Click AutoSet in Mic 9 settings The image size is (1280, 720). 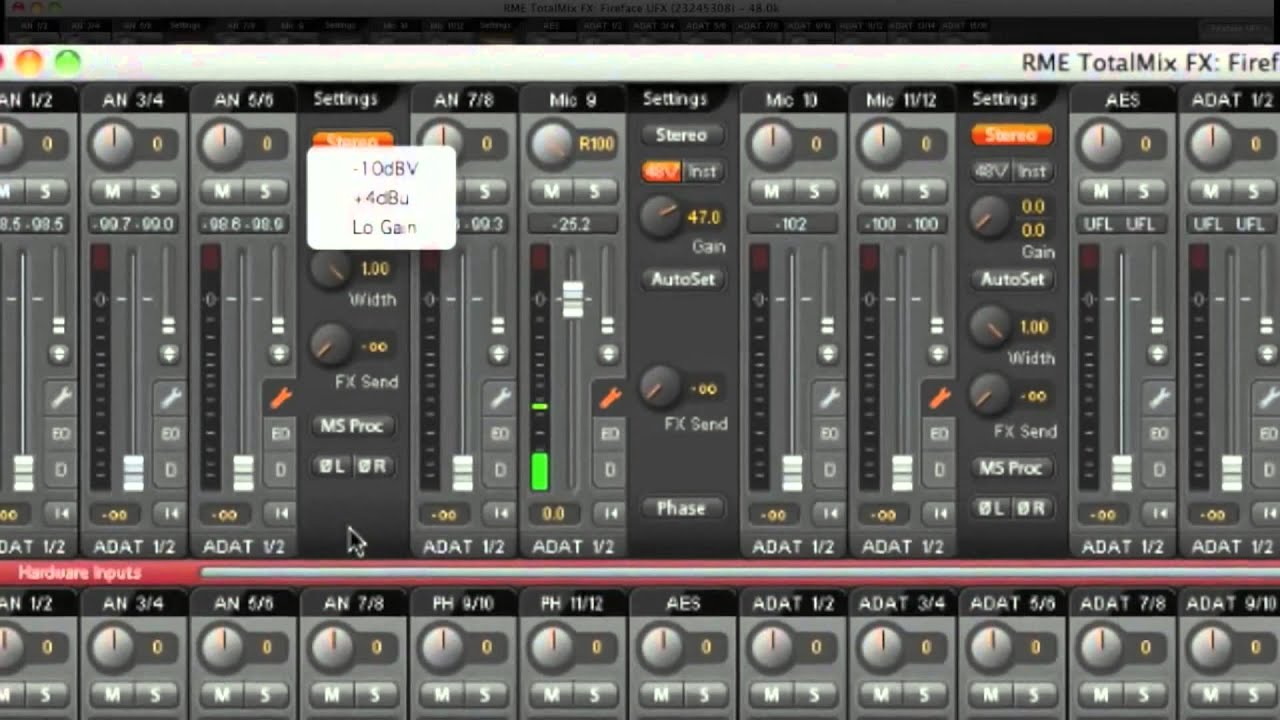682,279
